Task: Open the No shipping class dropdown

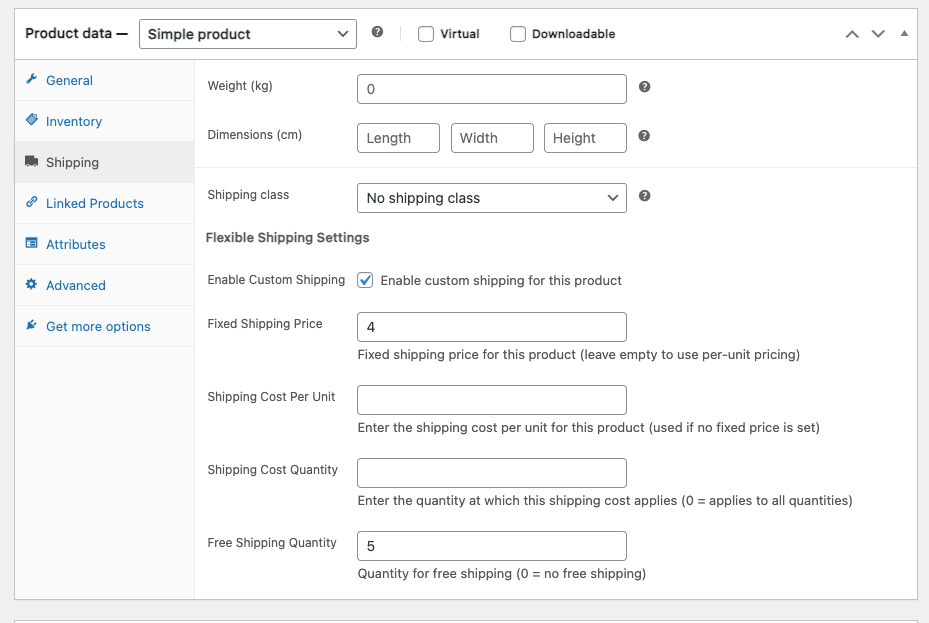Action: [491, 198]
